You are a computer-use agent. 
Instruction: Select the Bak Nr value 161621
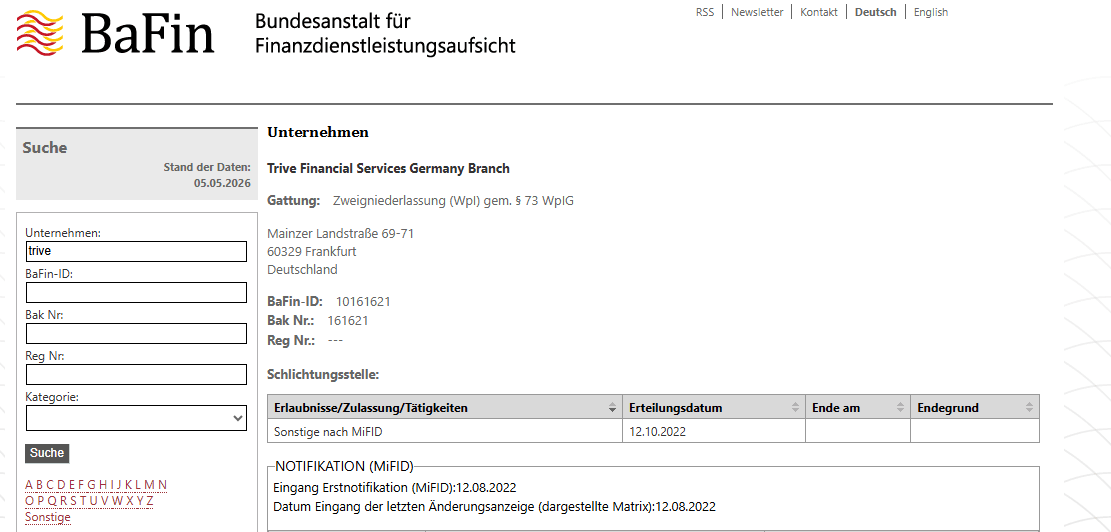click(347, 321)
